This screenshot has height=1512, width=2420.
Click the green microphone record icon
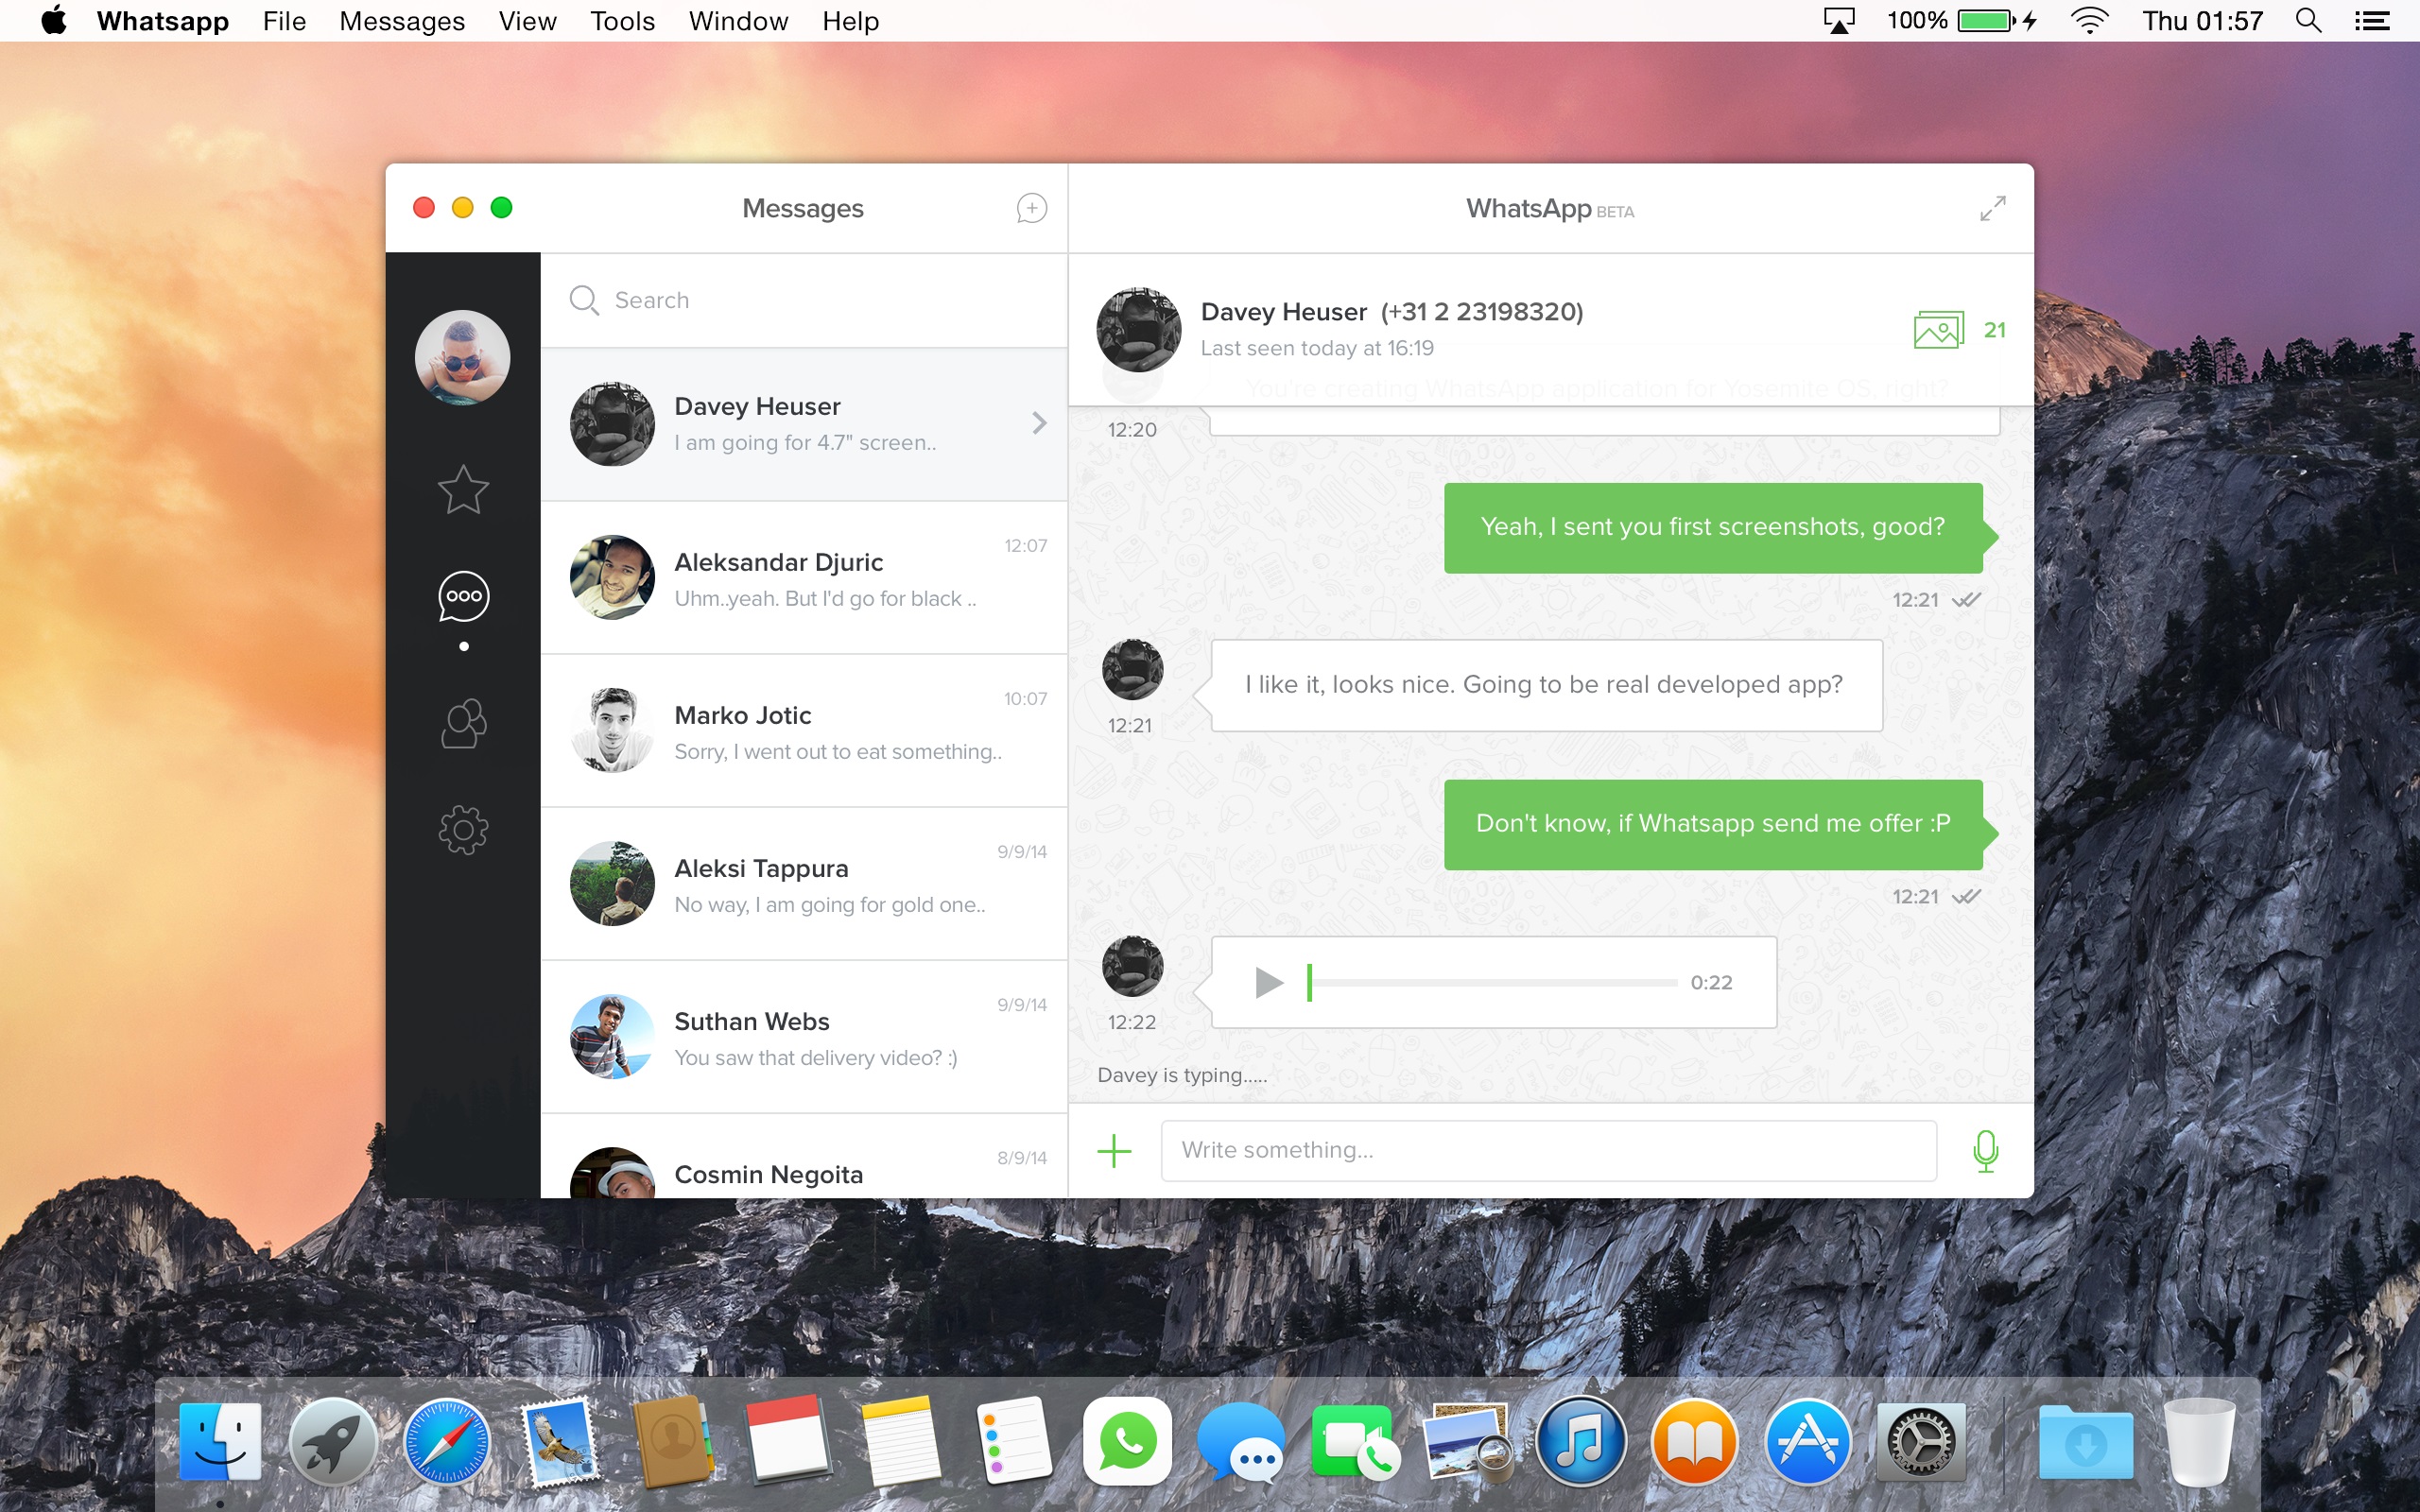coord(1985,1150)
